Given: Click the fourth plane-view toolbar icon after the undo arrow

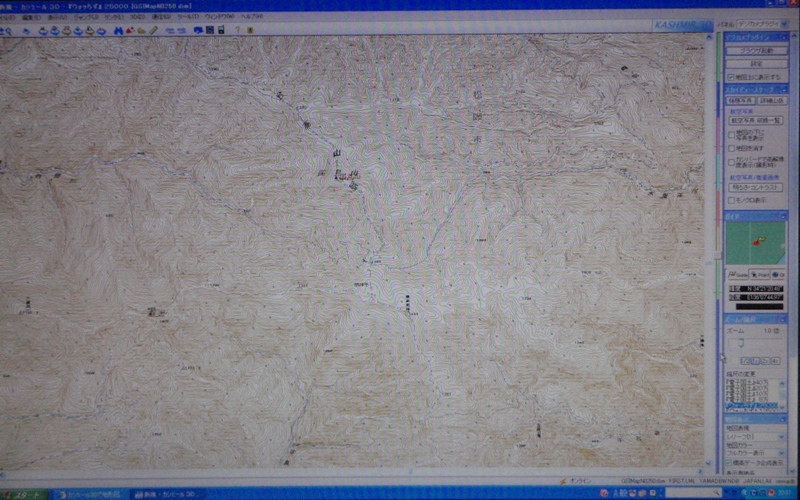Looking at the screenshot, I should [78, 31].
